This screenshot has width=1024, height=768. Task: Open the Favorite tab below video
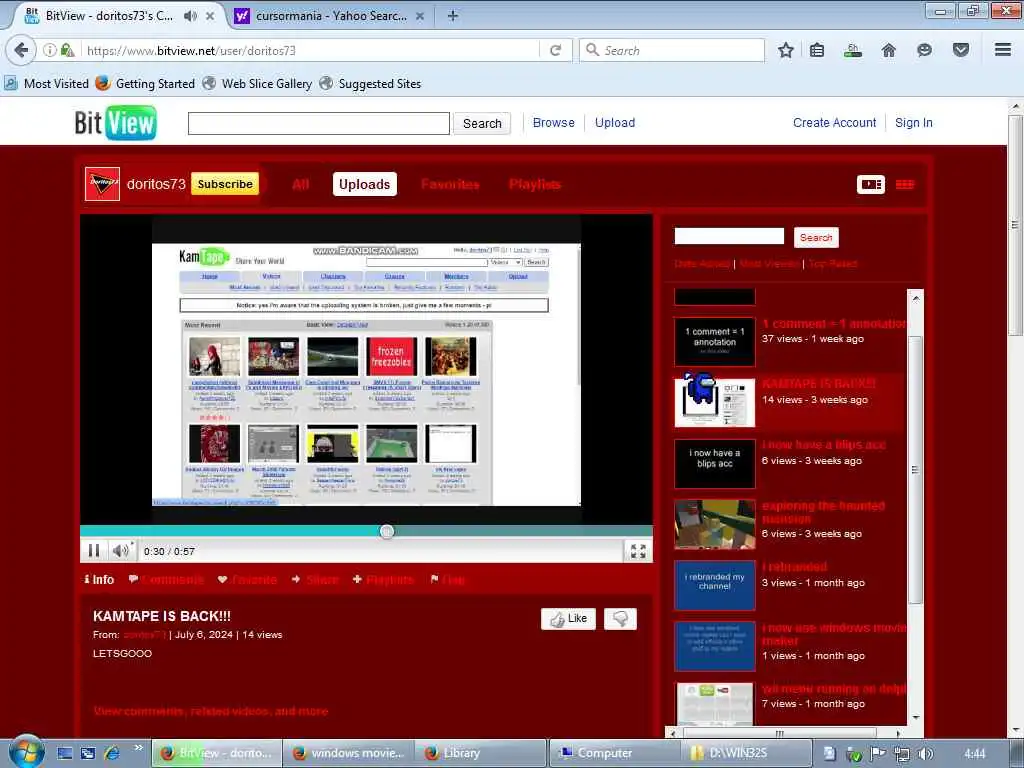pyautogui.click(x=247, y=579)
